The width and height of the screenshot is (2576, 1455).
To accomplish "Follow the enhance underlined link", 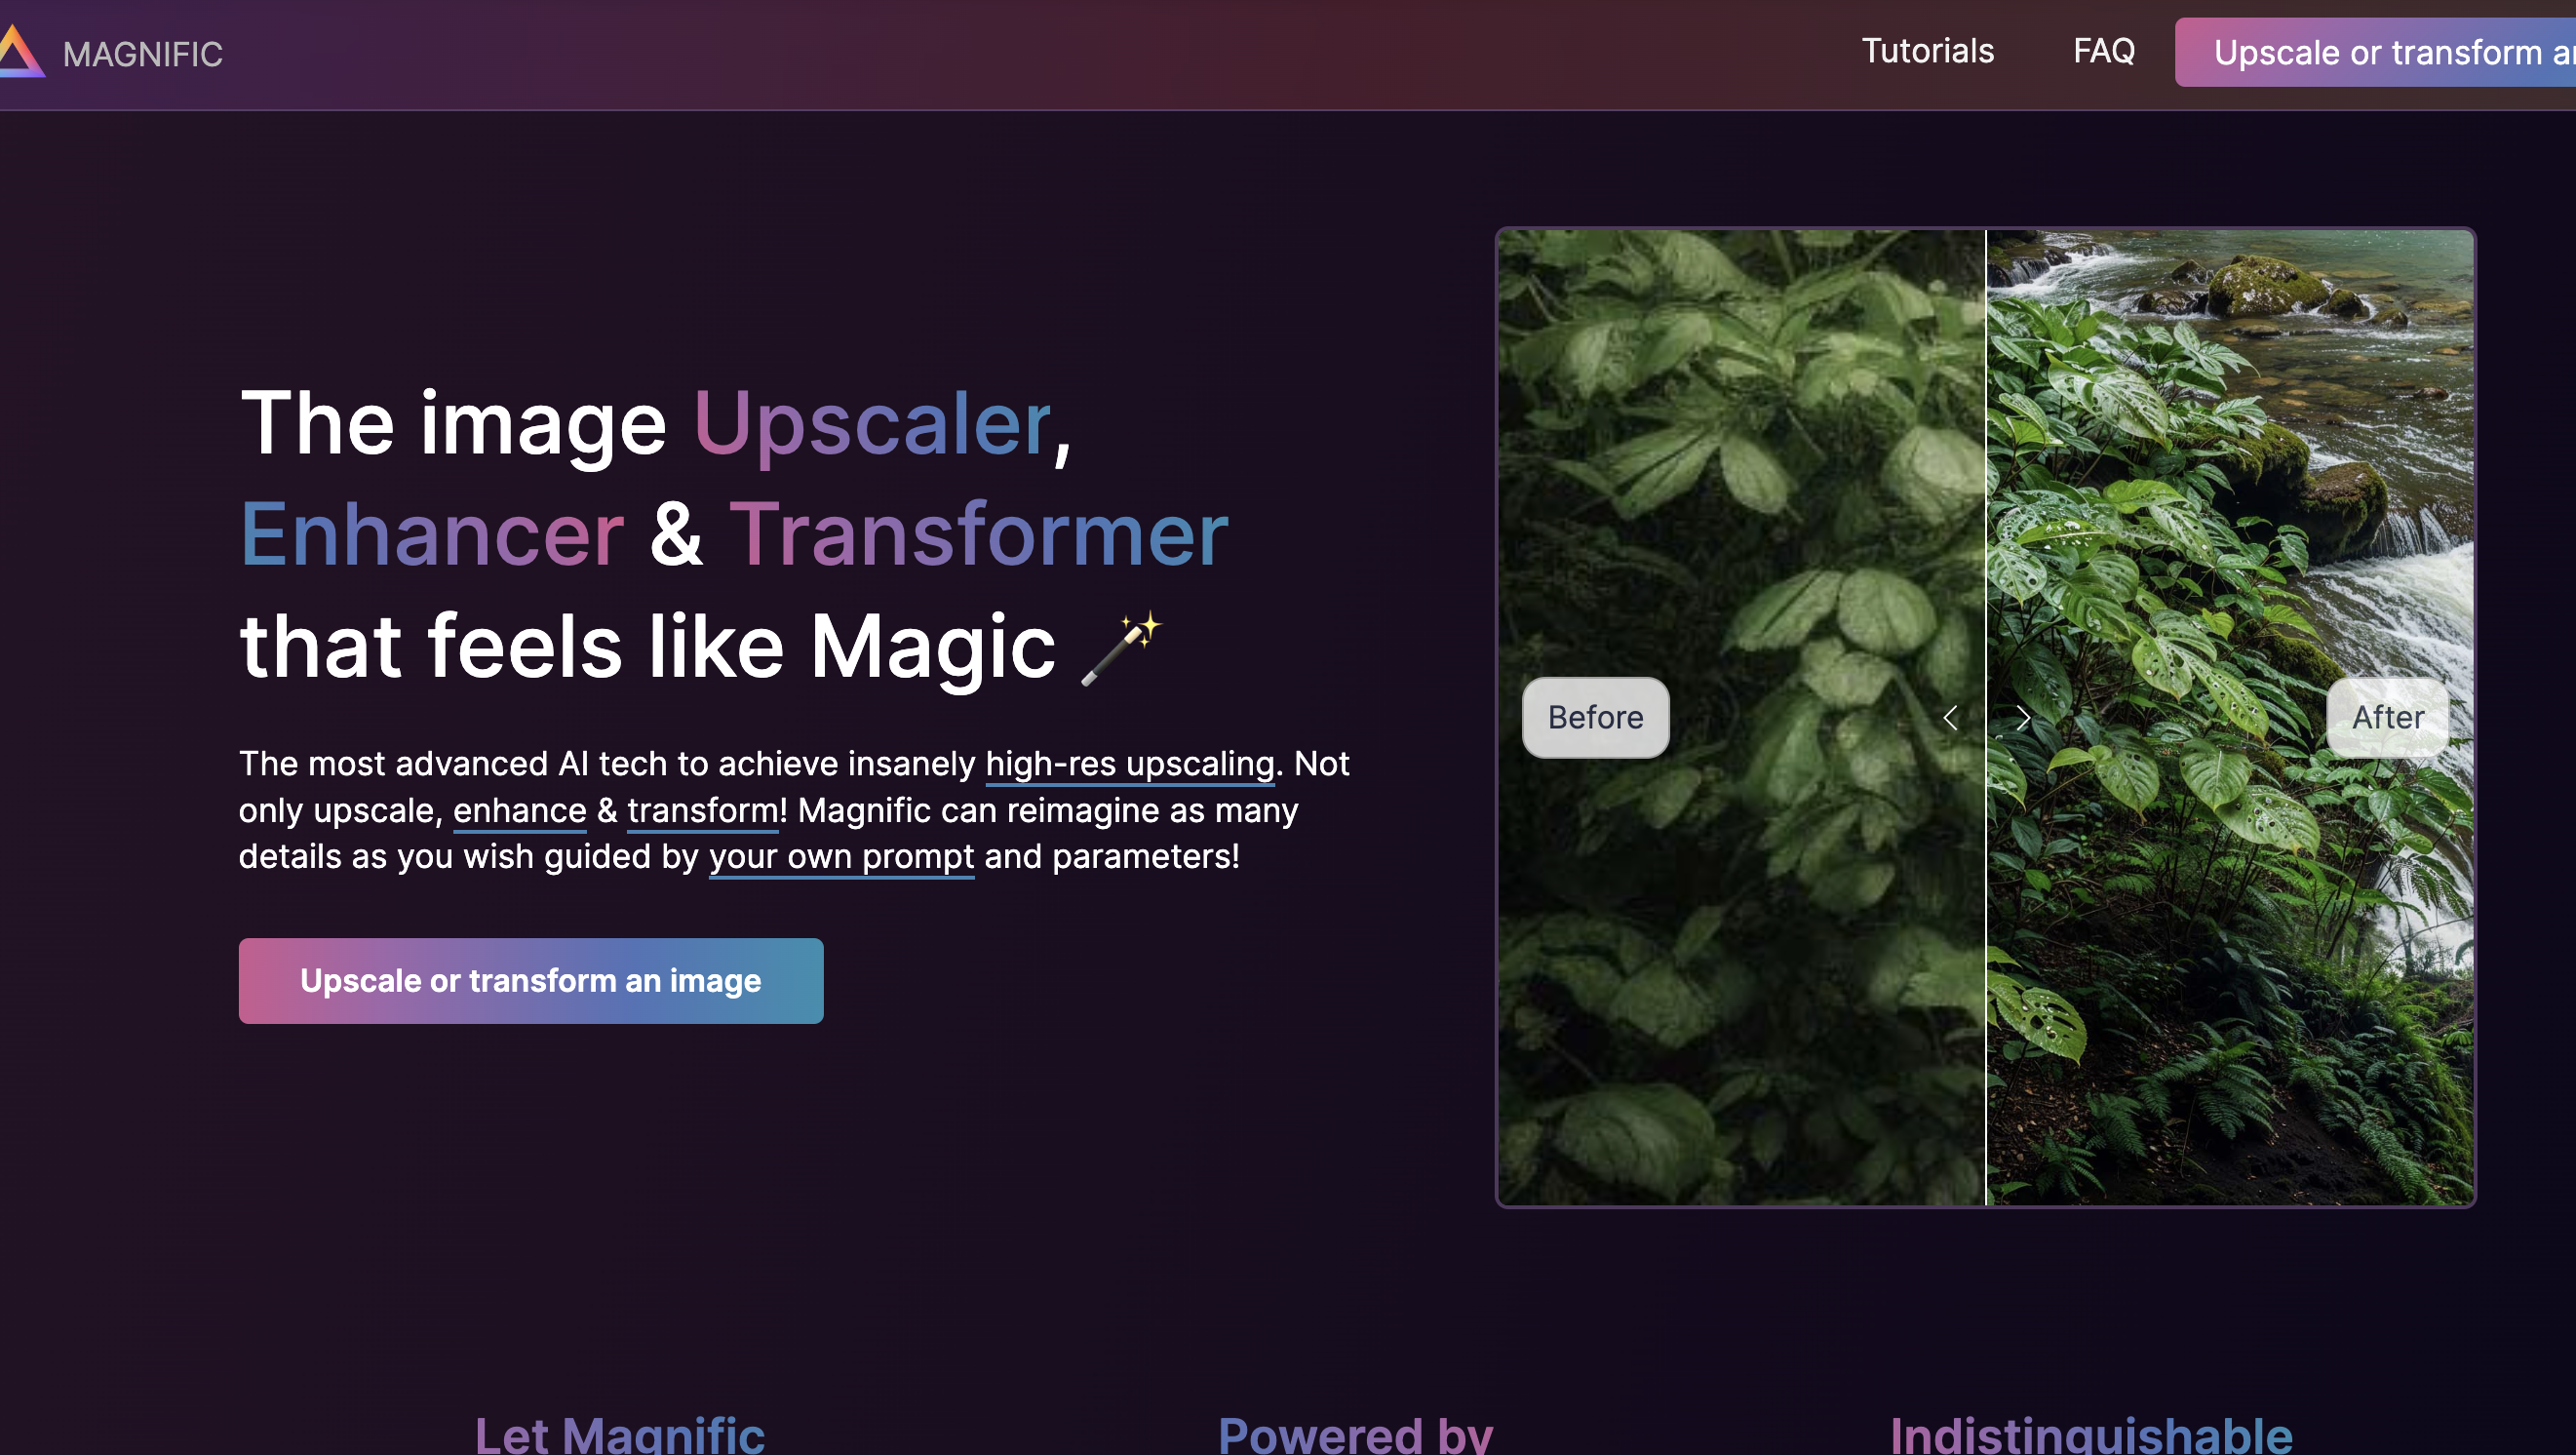I will tap(520, 810).
